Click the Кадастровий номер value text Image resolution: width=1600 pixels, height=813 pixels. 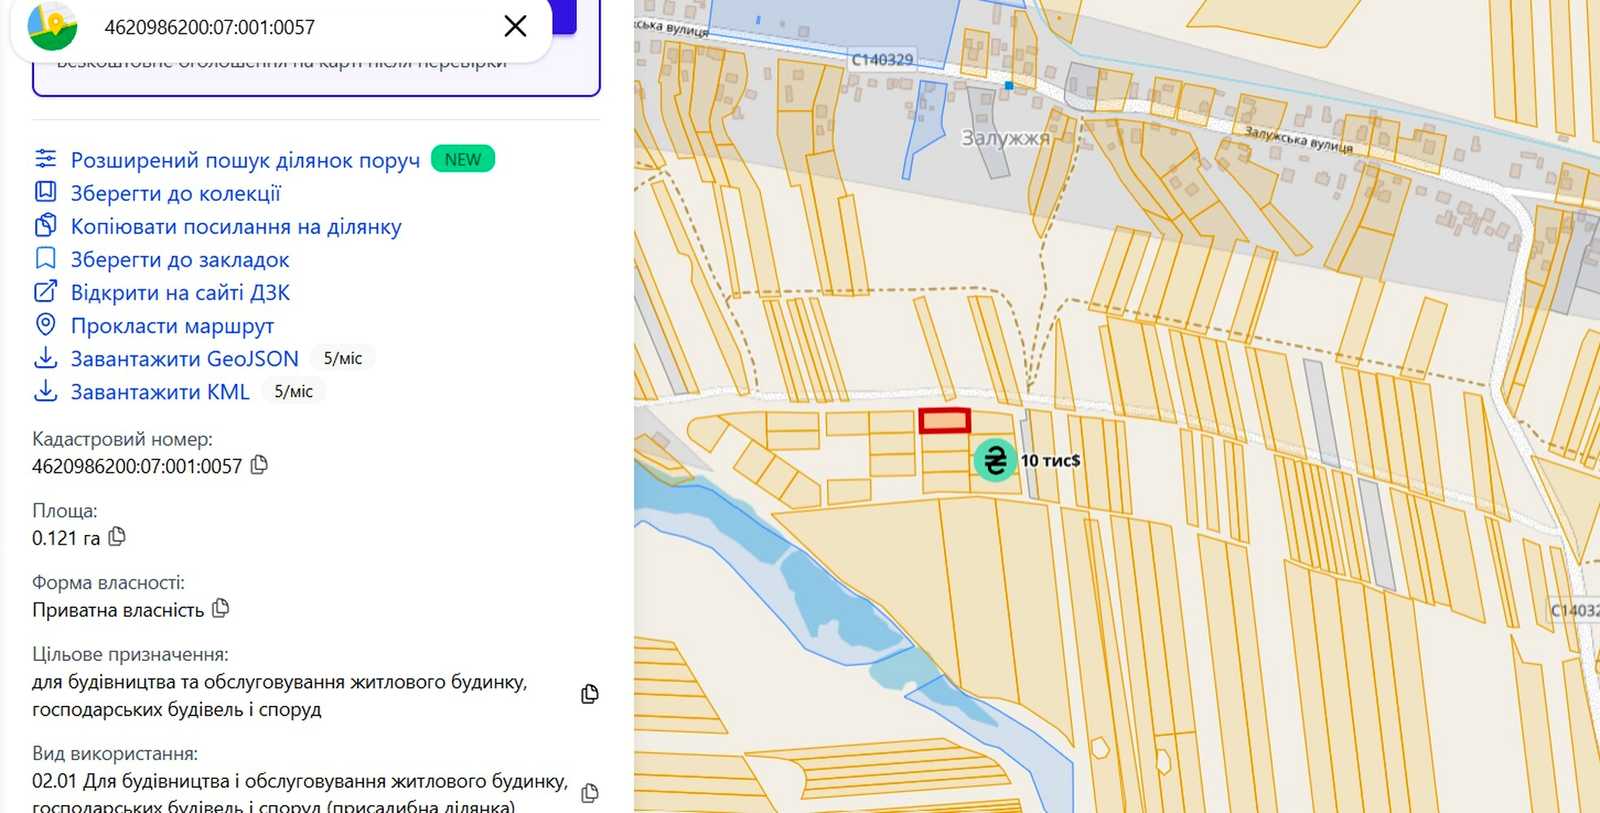point(137,466)
